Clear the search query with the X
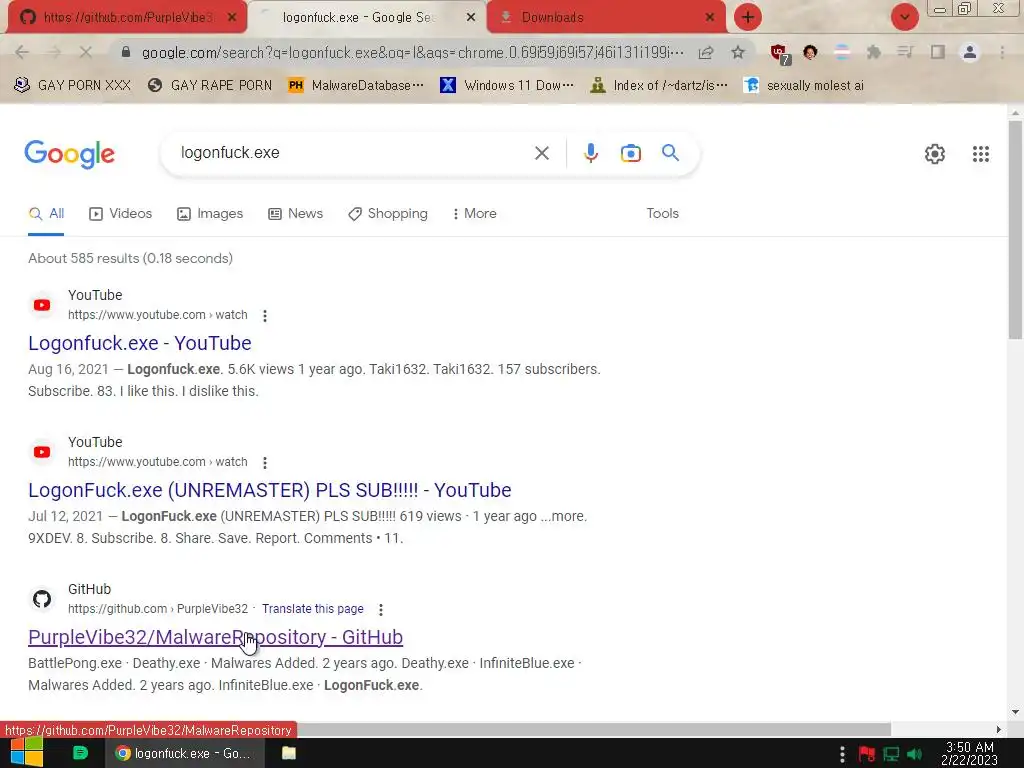The image size is (1024, 768). 541,153
